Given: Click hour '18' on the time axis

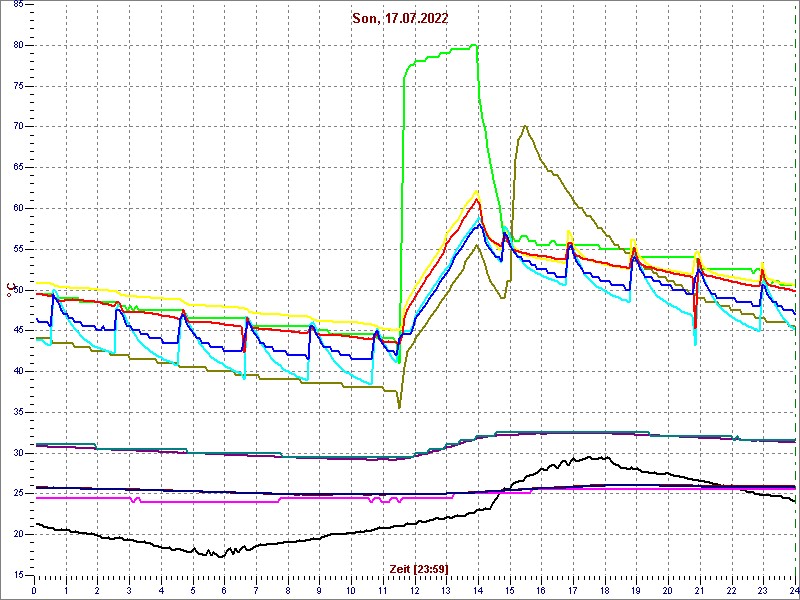Looking at the screenshot, I should (605, 591).
